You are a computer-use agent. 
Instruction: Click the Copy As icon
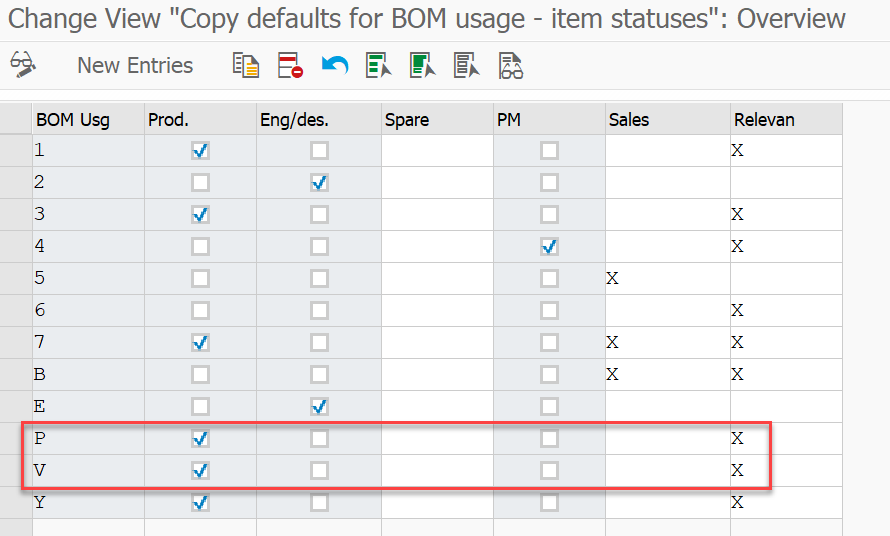tap(246, 65)
